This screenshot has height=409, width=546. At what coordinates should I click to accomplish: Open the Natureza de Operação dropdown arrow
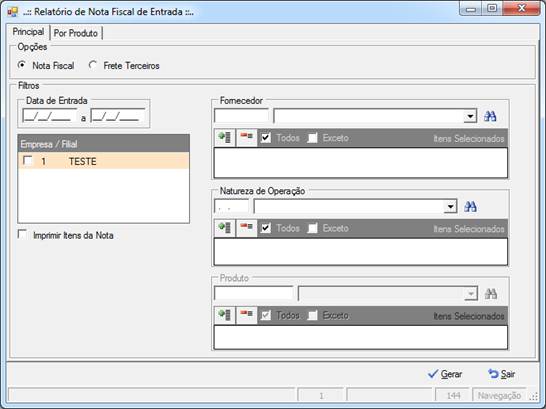coord(450,207)
